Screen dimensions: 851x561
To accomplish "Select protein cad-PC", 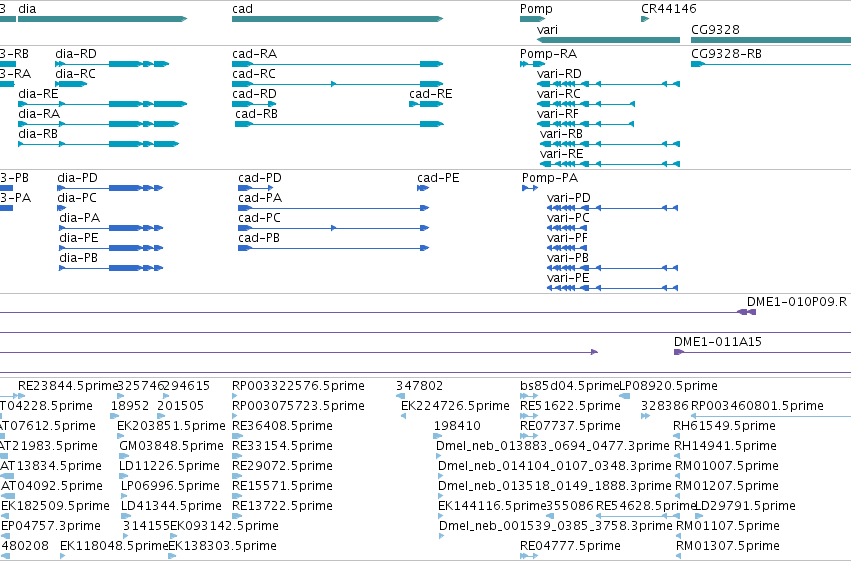I will coord(334,228).
